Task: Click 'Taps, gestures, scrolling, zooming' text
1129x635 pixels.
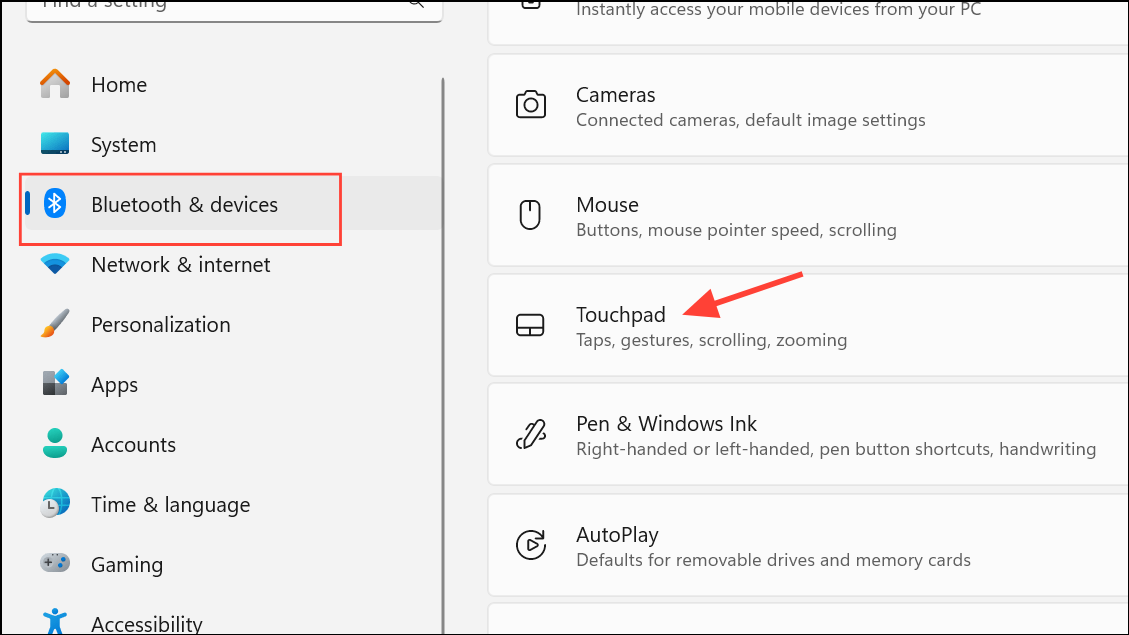Action: 711,340
